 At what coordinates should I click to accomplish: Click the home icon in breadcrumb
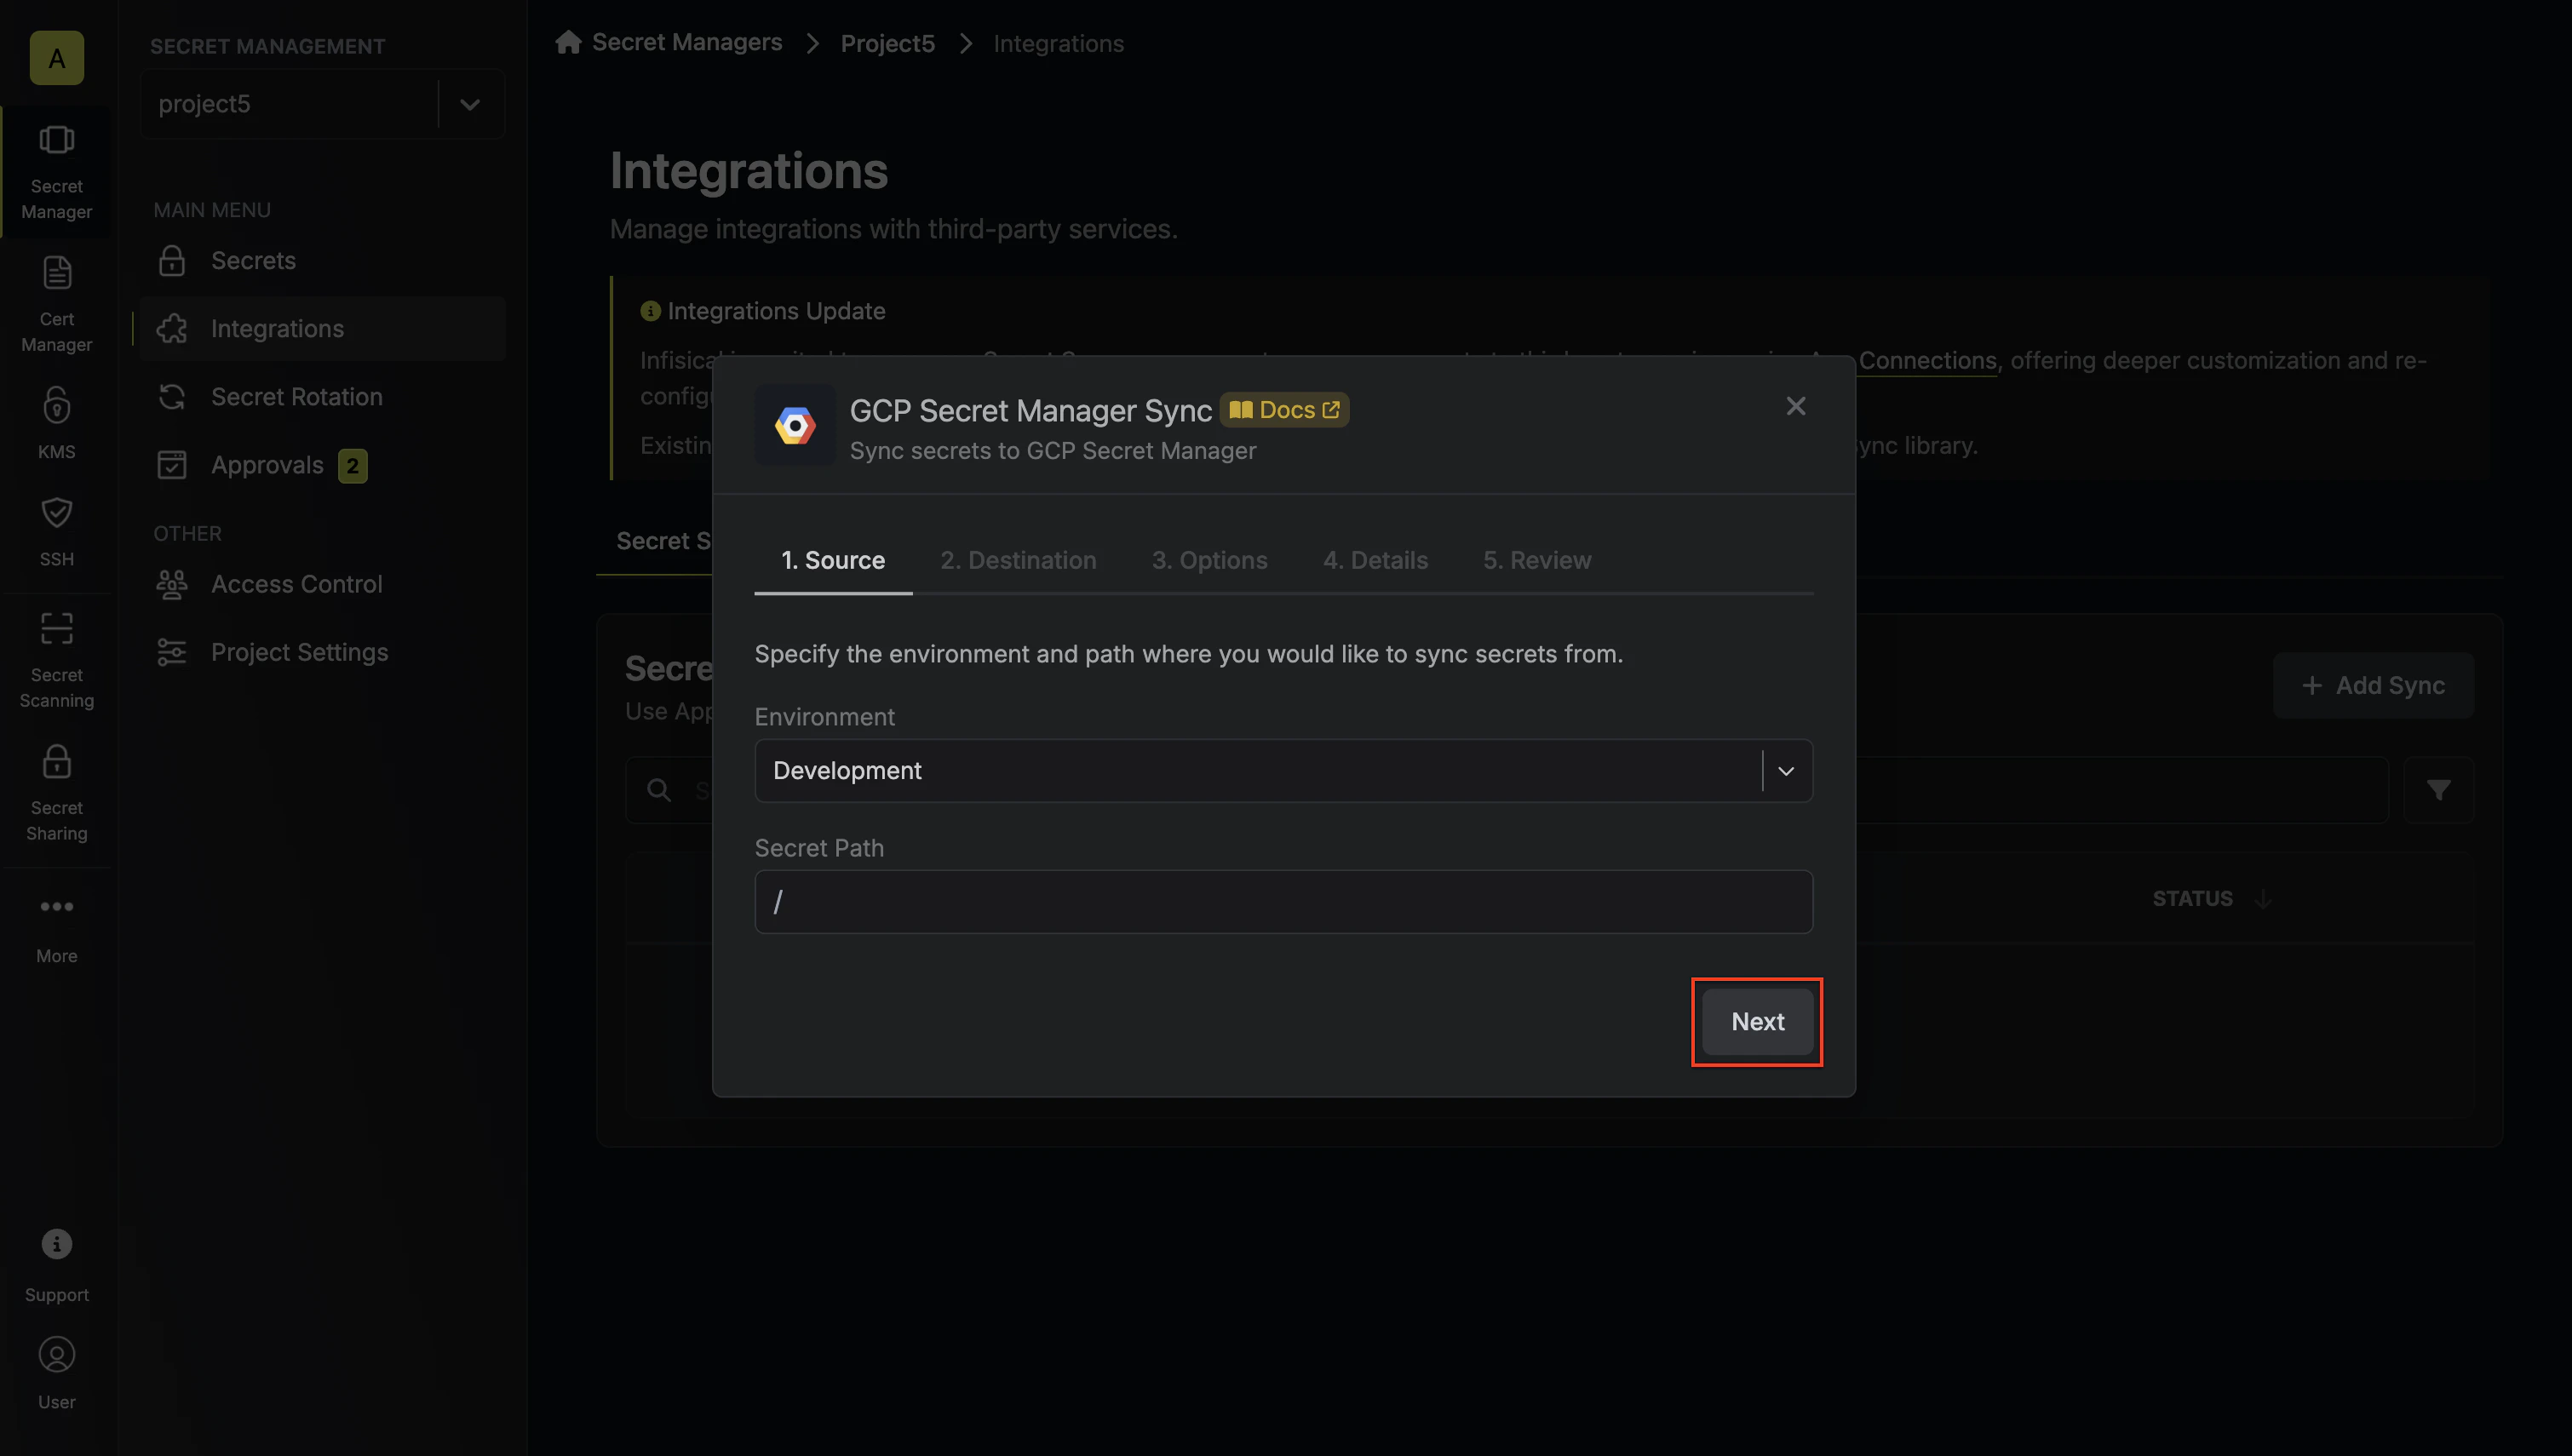pos(568,42)
